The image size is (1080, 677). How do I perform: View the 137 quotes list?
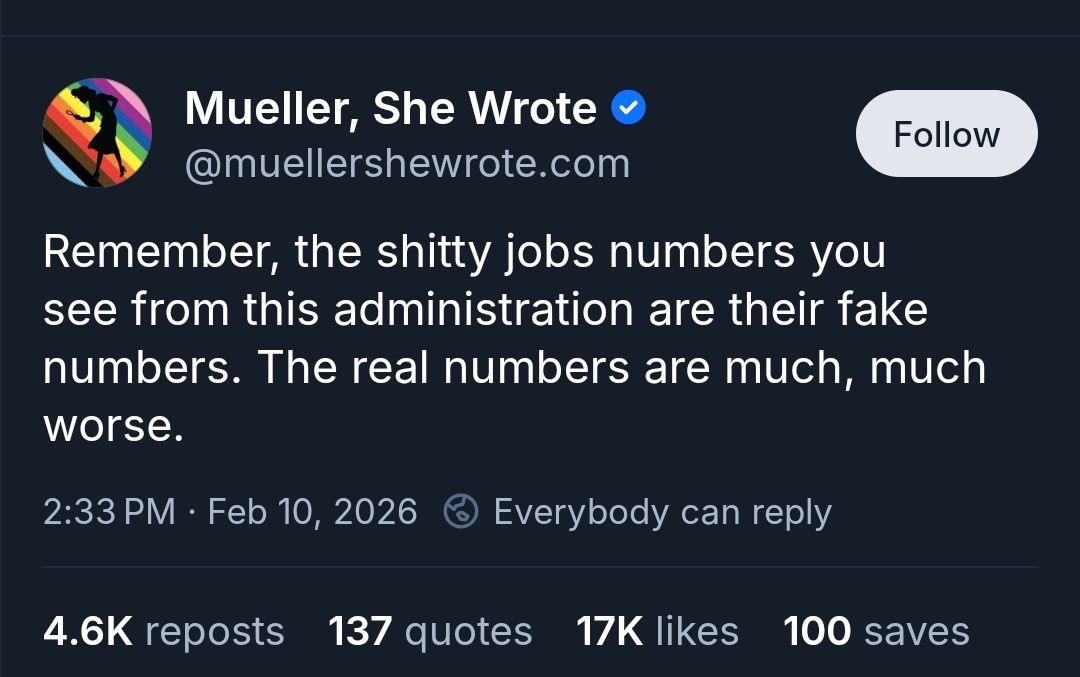(x=430, y=631)
